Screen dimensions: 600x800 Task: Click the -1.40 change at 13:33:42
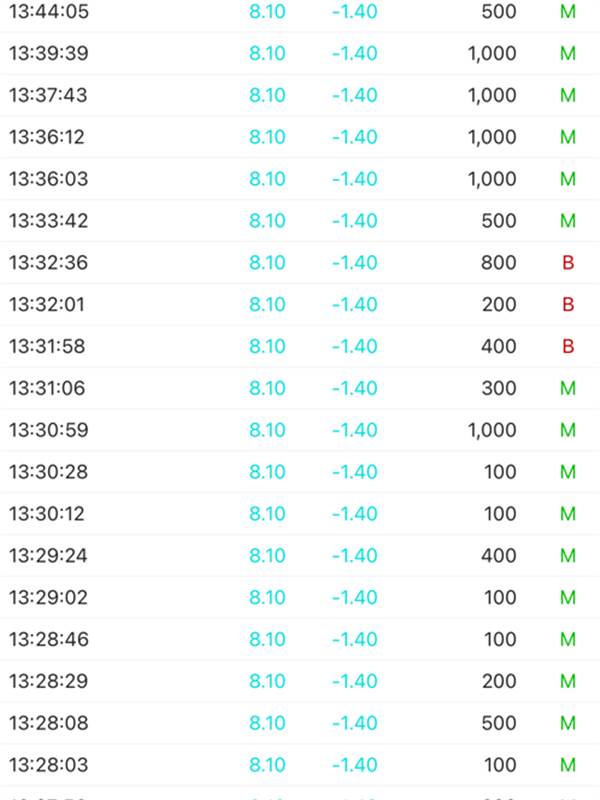click(355, 221)
